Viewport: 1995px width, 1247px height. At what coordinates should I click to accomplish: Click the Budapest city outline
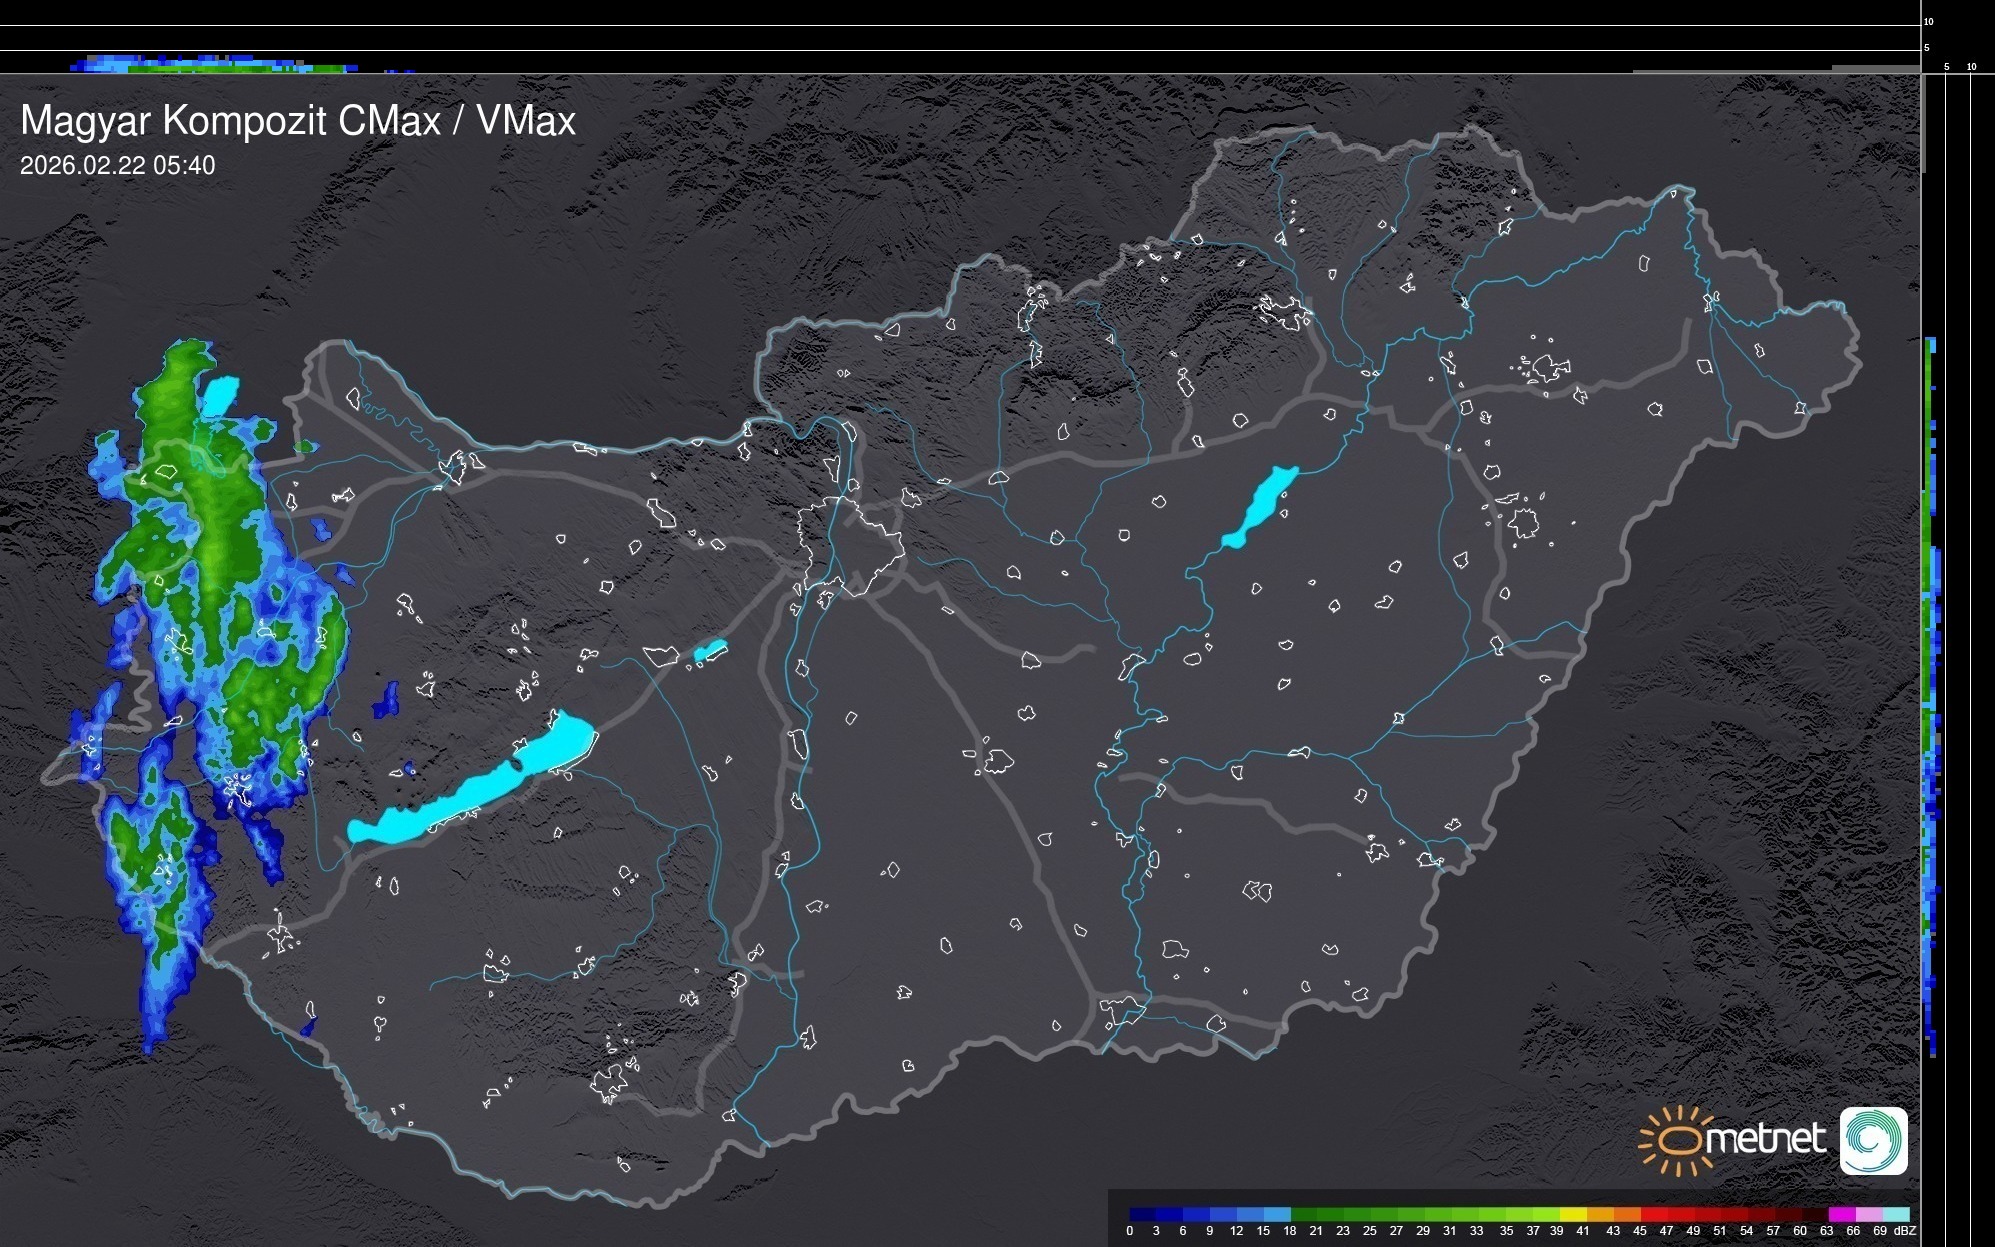(x=850, y=545)
